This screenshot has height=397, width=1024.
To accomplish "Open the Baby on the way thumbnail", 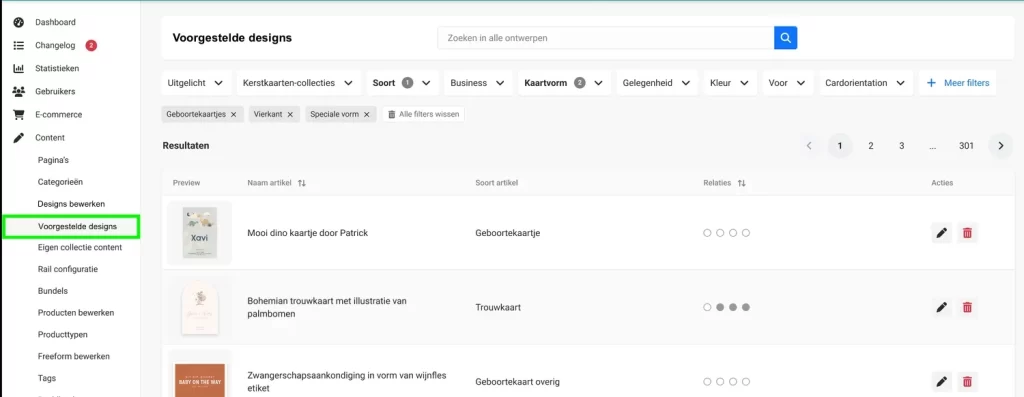I will 199,373.
